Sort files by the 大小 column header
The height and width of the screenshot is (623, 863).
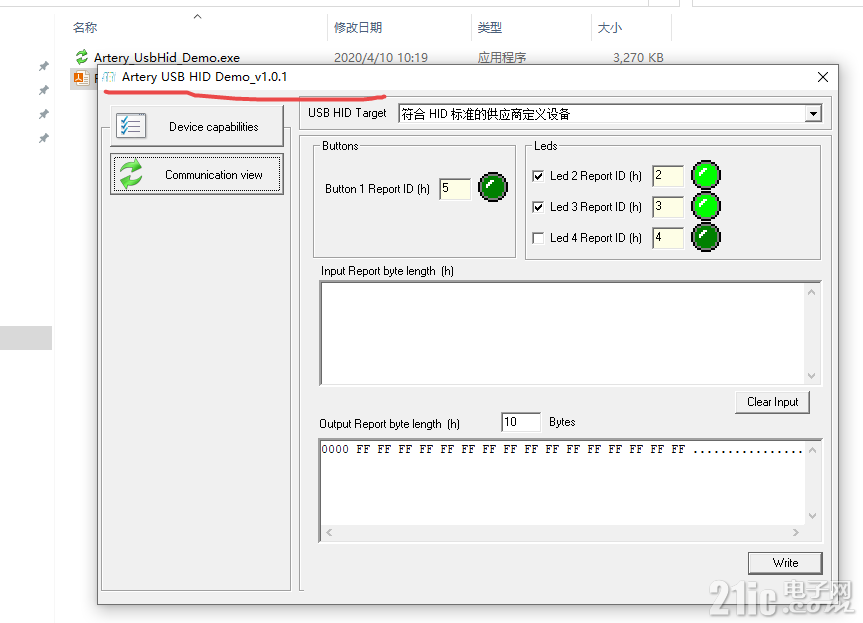(x=610, y=28)
